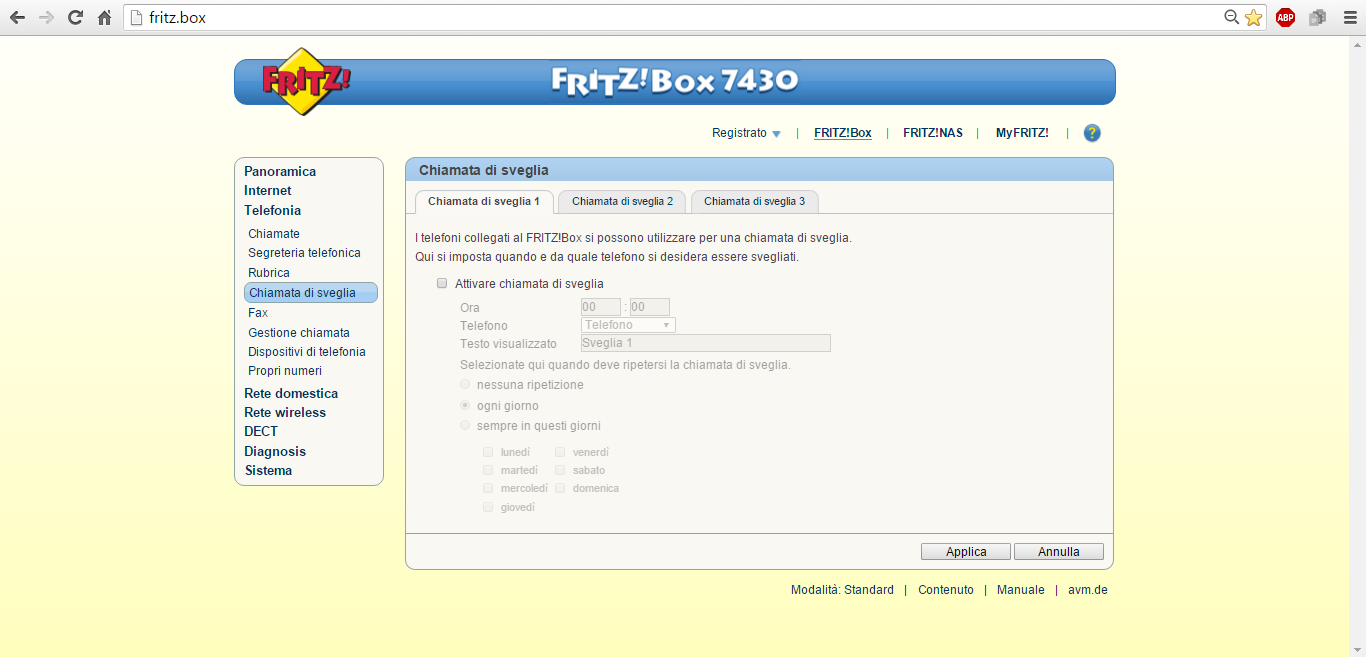This screenshot has height=657, width=1366.
Task: Open the Segreteria telefonica sidebar item
Action: coord(304,253)
